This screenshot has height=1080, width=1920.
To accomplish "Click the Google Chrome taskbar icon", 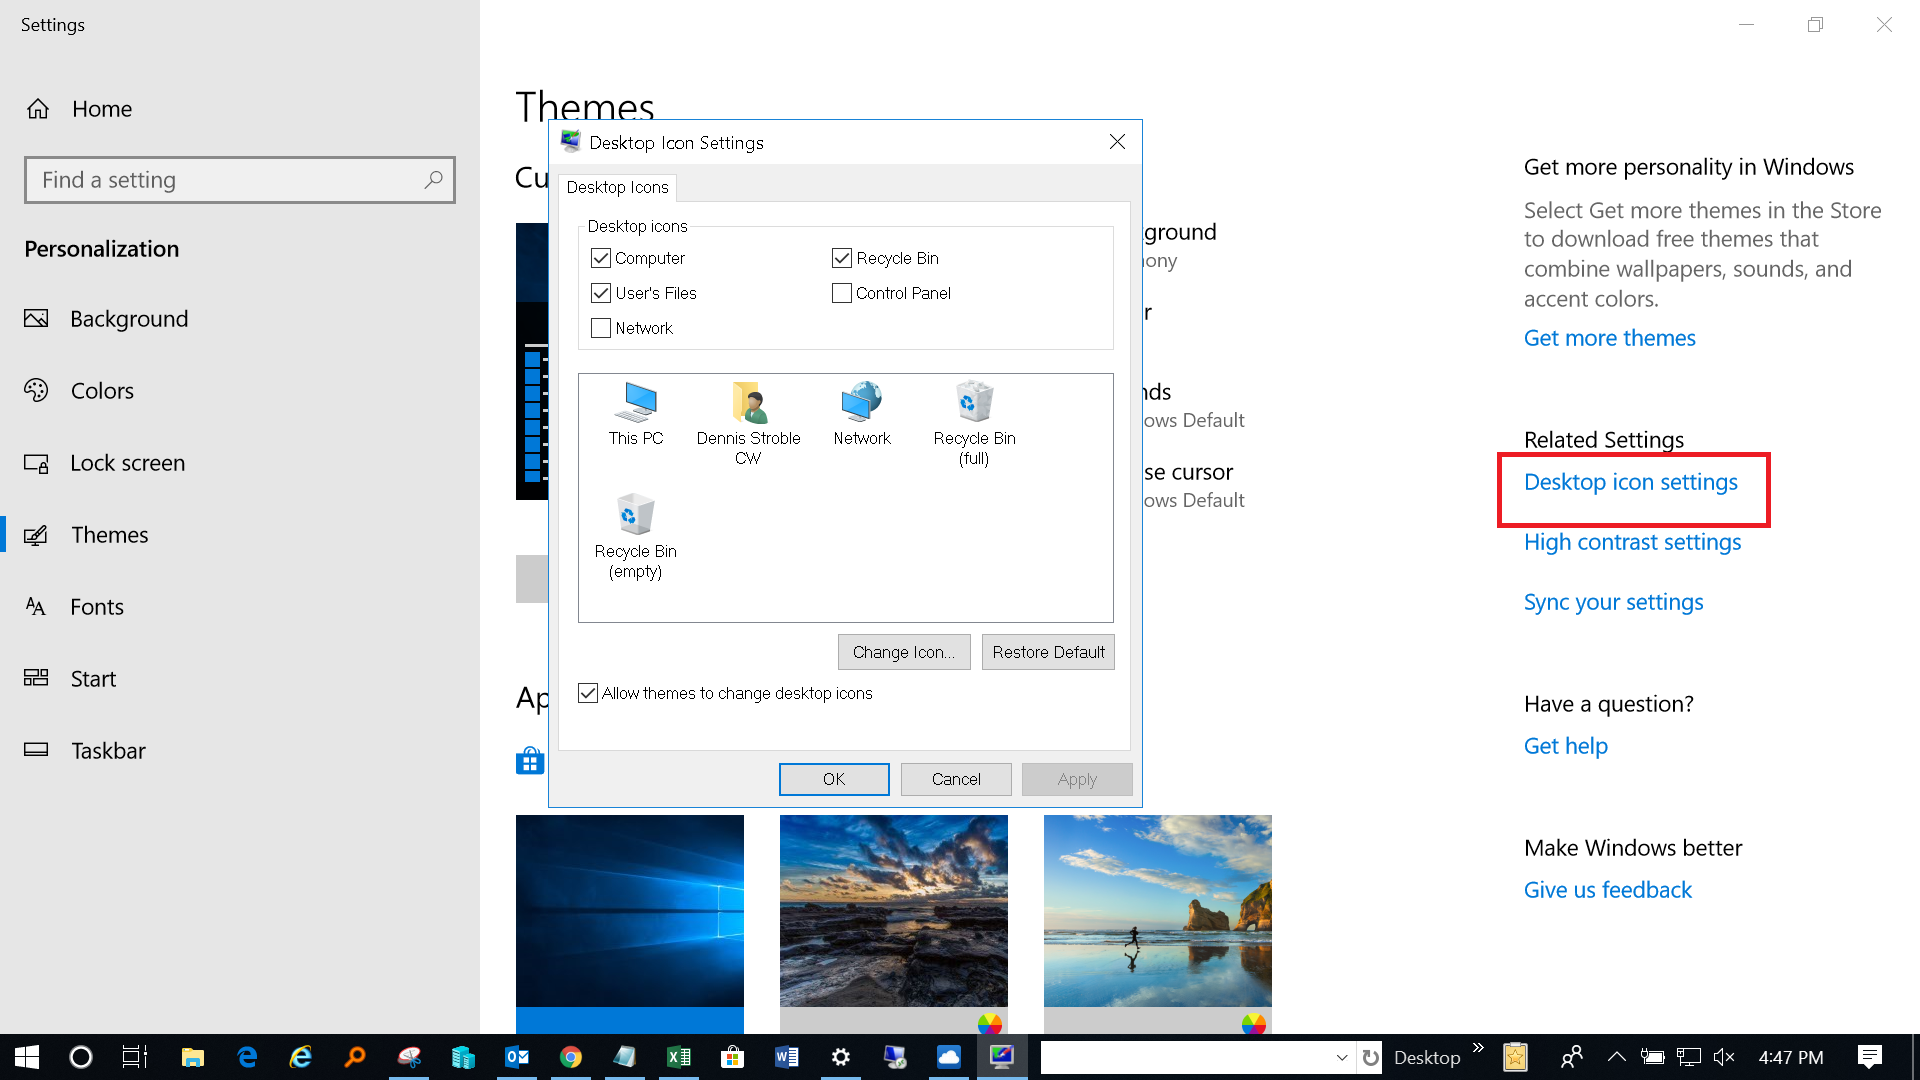I will click(x=570, y=1056).
